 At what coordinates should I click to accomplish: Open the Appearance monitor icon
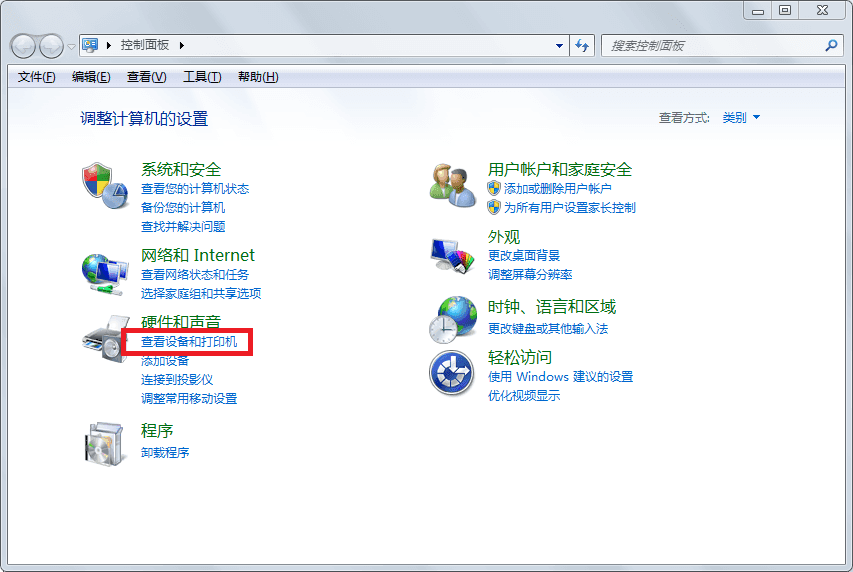coord(452,255)
